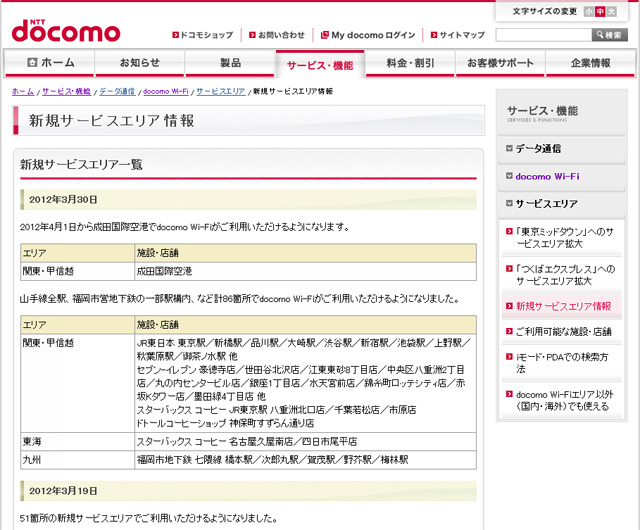This screenshot has width=640, height=530.
Task: Select large text size button 大
Action: tap(611, 11)
